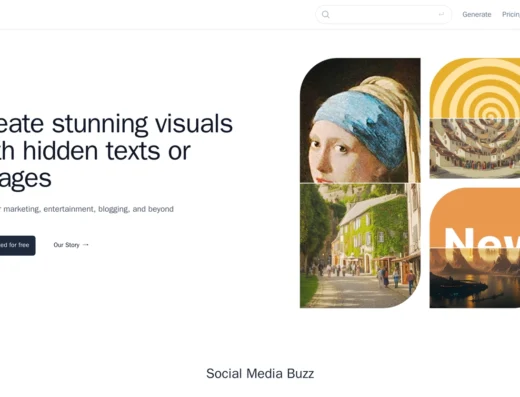Select the girl with blue headband image
Screen dimensions: 520x397
coord(360,120)
